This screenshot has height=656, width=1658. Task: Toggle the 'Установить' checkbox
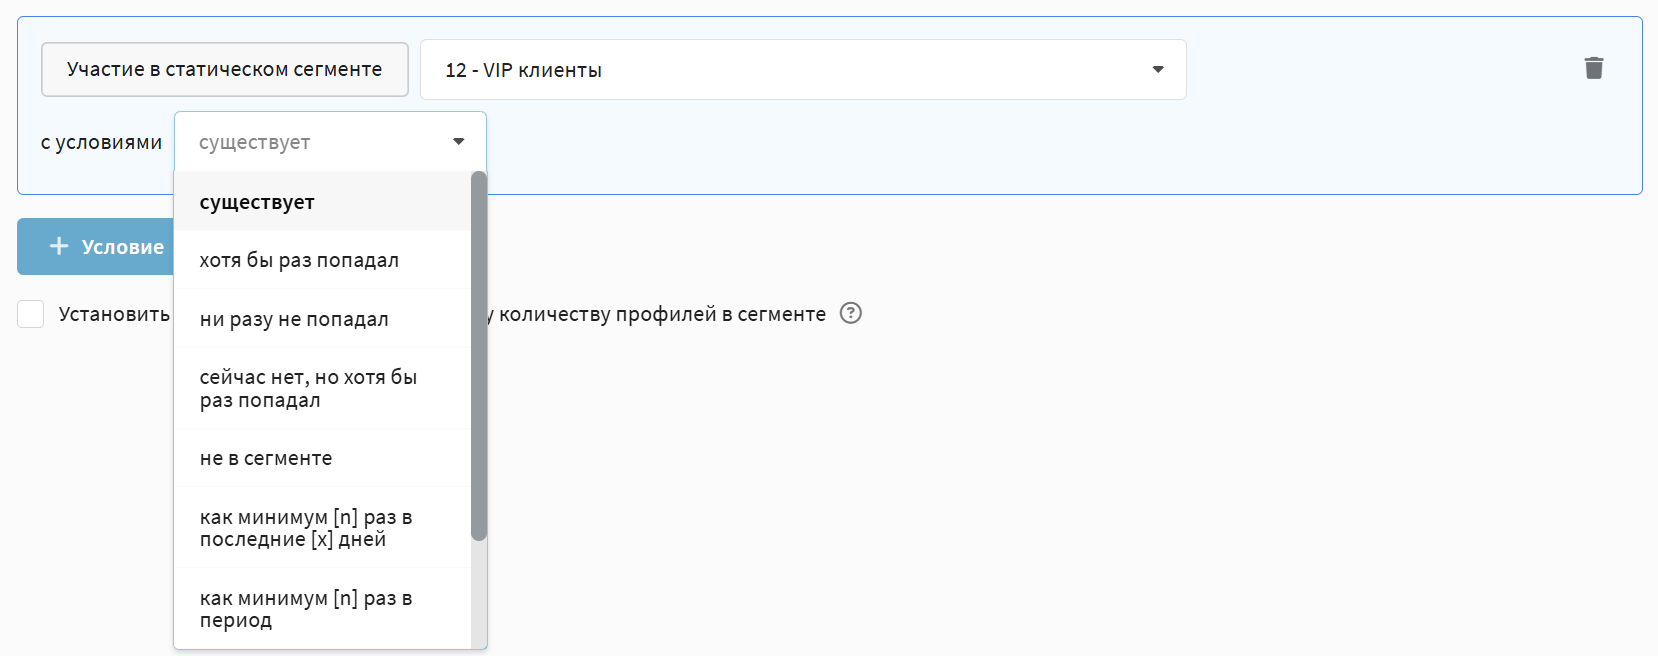[31, 314]
